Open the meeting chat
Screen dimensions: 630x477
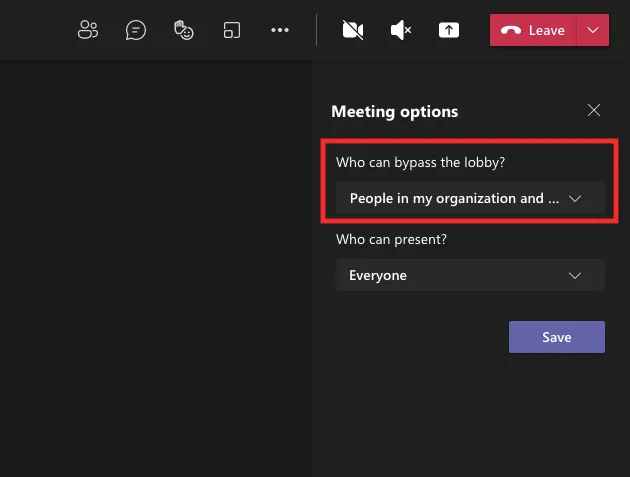point(136,30)
